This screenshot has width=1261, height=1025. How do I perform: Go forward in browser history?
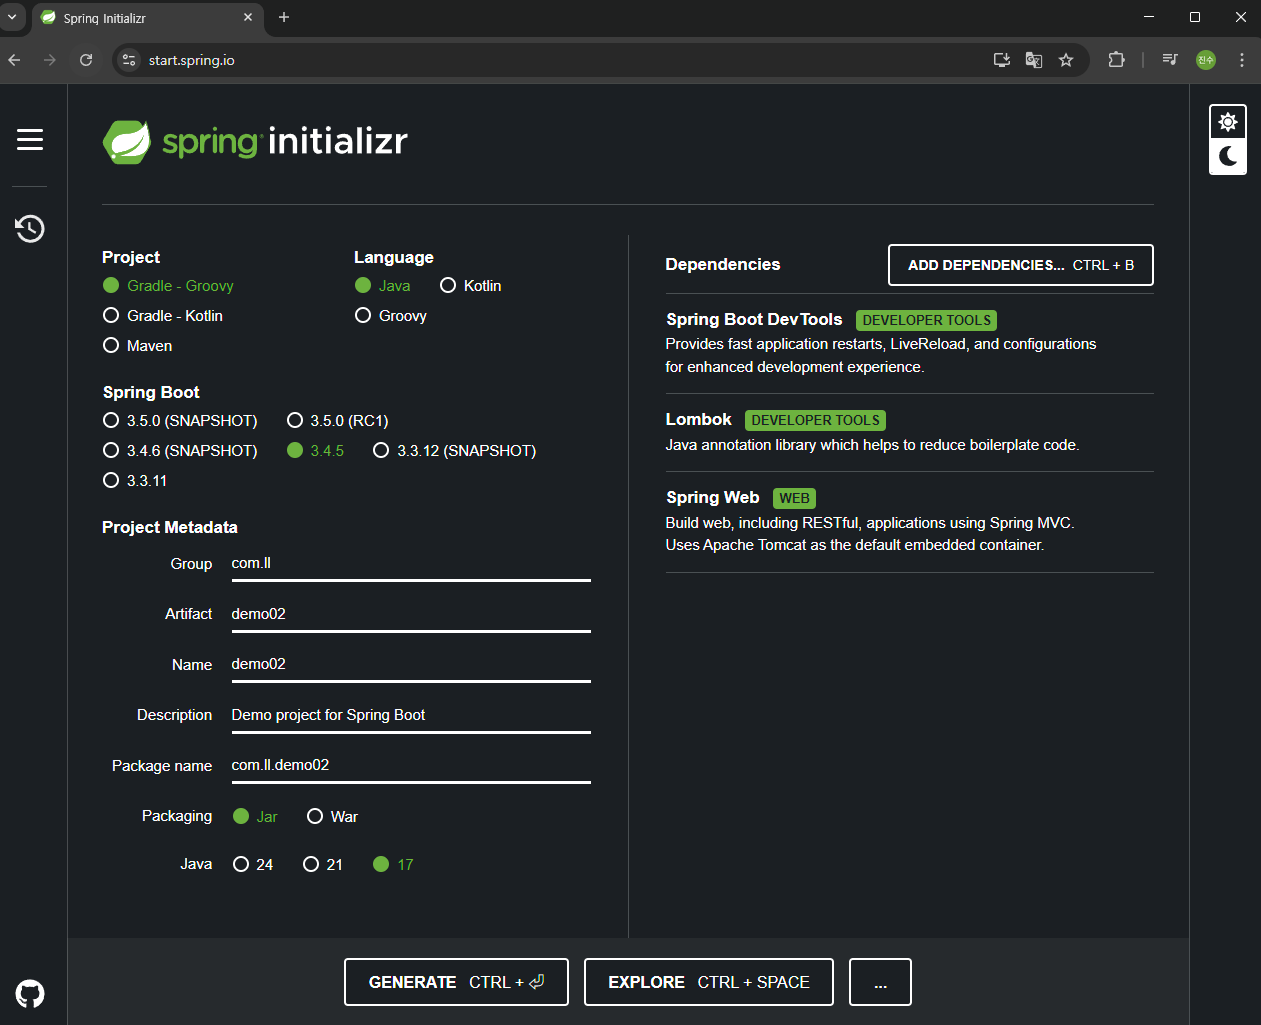tap(50, 60)
